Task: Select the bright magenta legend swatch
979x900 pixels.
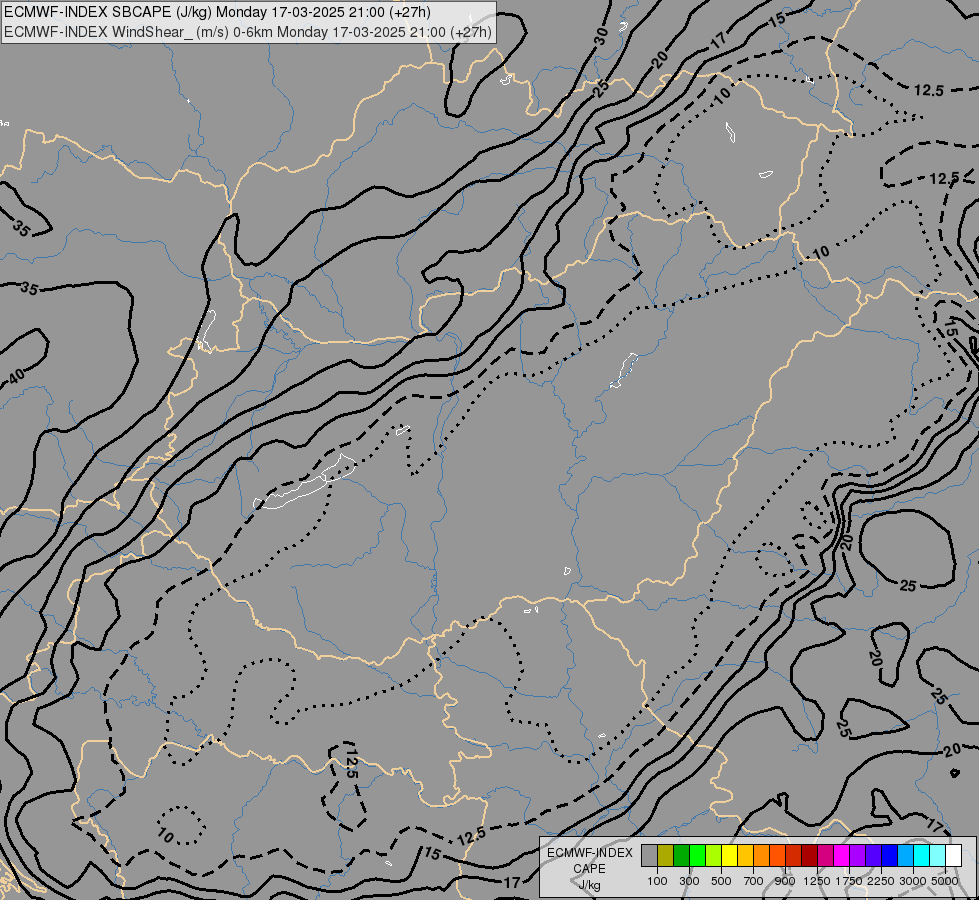Action: tap(842, 855)
